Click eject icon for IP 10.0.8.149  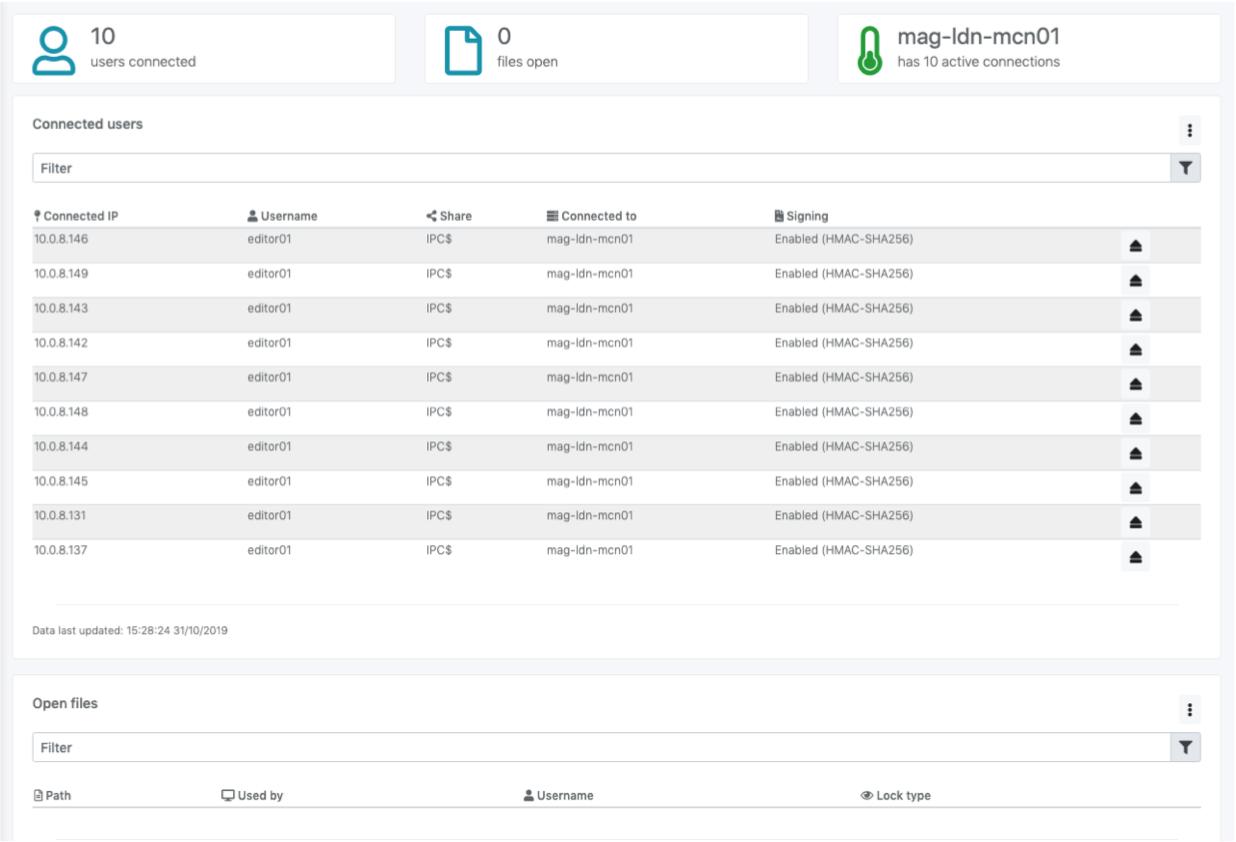[x=1135, y=281]
